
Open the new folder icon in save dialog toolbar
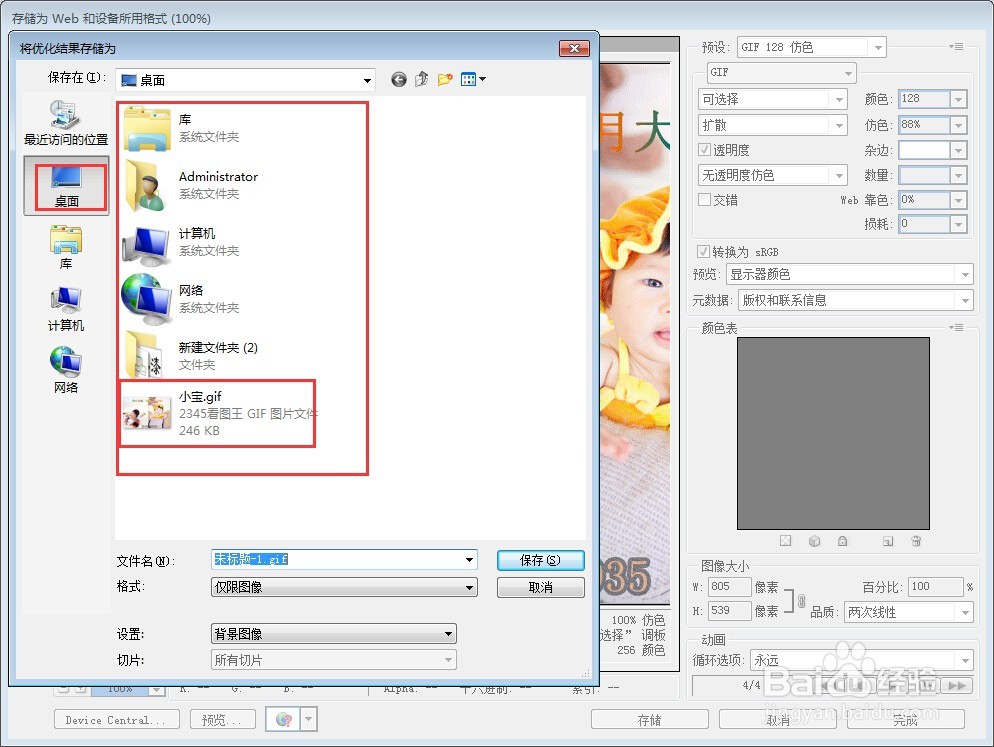point(444,80)
